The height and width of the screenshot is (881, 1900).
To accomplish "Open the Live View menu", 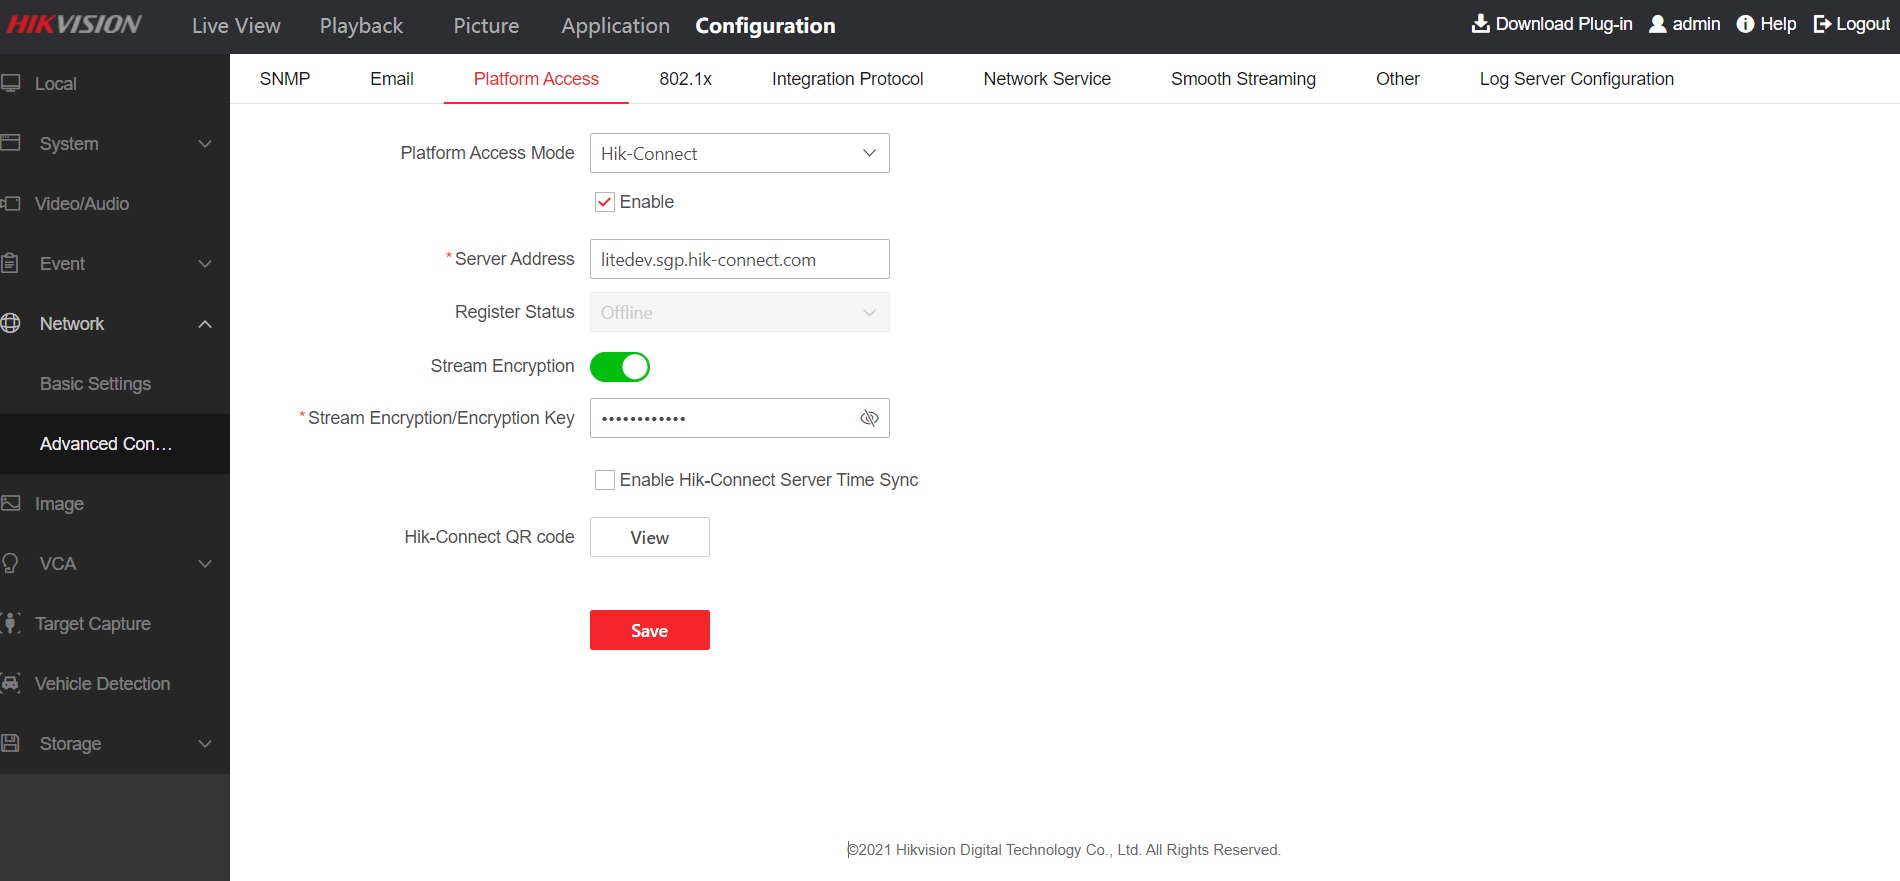I will (236, 26).
